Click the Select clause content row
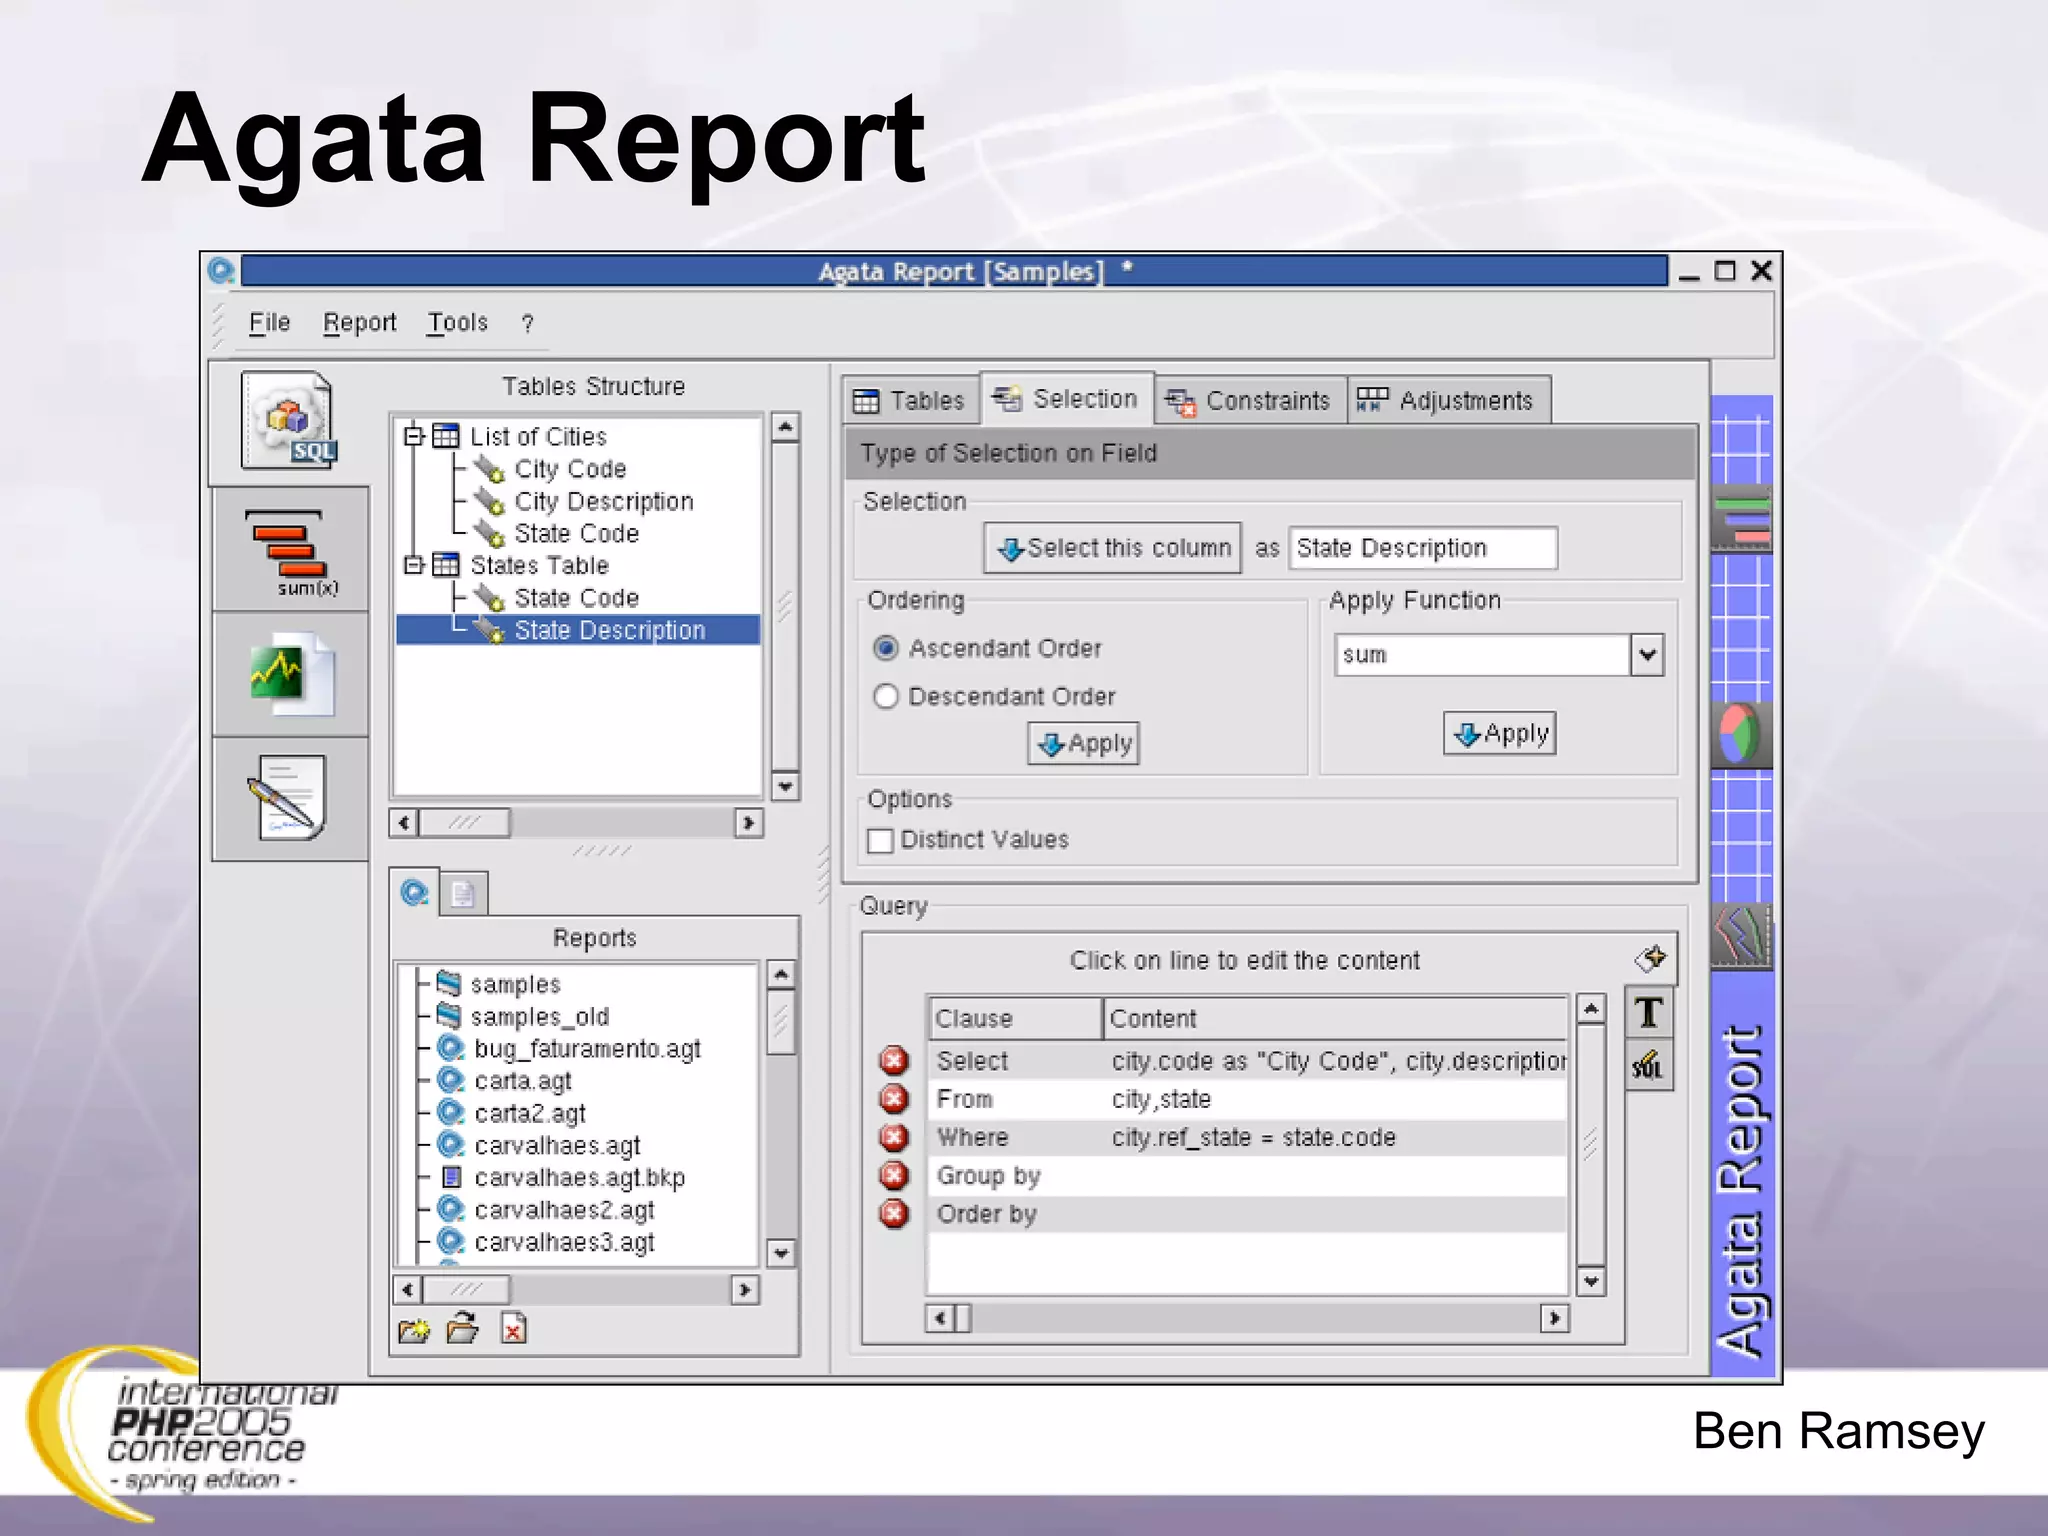The height and width of the screenshot is (1536, 2048). [1247, 1061]
